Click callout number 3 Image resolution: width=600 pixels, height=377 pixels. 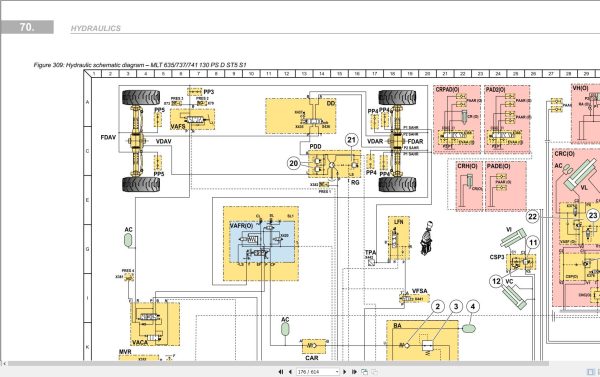coord(456,307)
